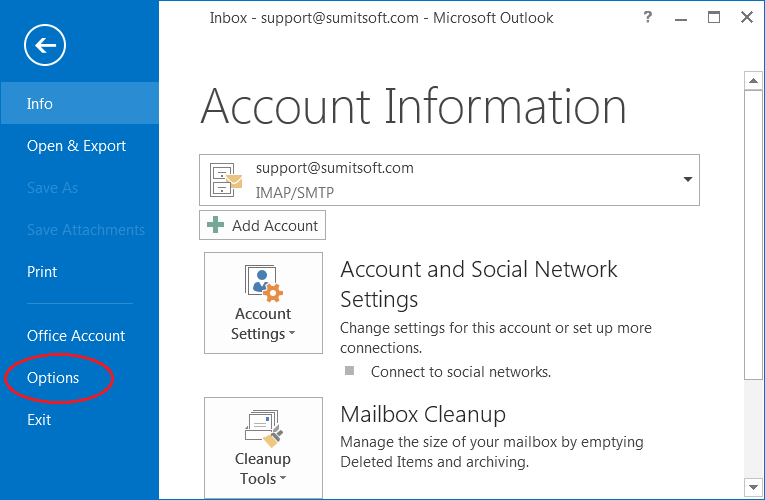Click Connect to social networks link
Viewport: 765px width, 500px height.
(x=460, y=372)
